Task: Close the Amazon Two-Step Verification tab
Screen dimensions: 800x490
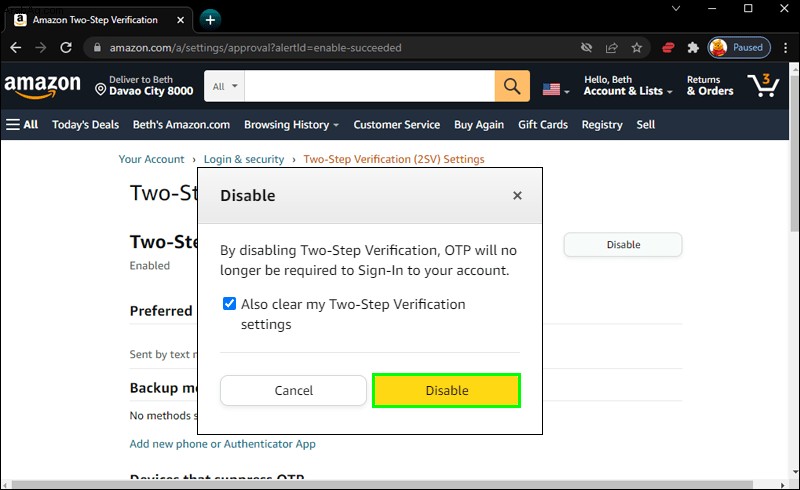Action: click(x=181, y=20)
